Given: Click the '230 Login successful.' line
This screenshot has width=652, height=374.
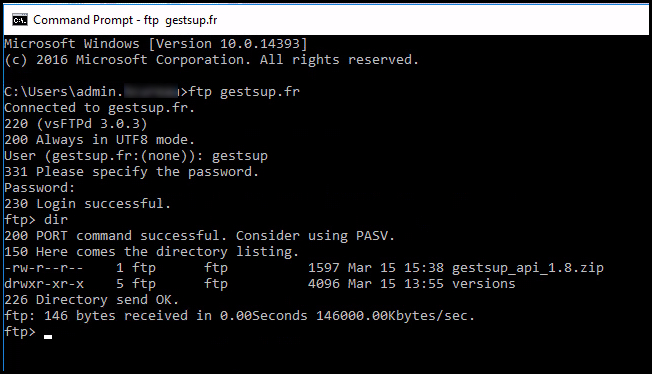Looking at the screenshot, I should 87,204.
